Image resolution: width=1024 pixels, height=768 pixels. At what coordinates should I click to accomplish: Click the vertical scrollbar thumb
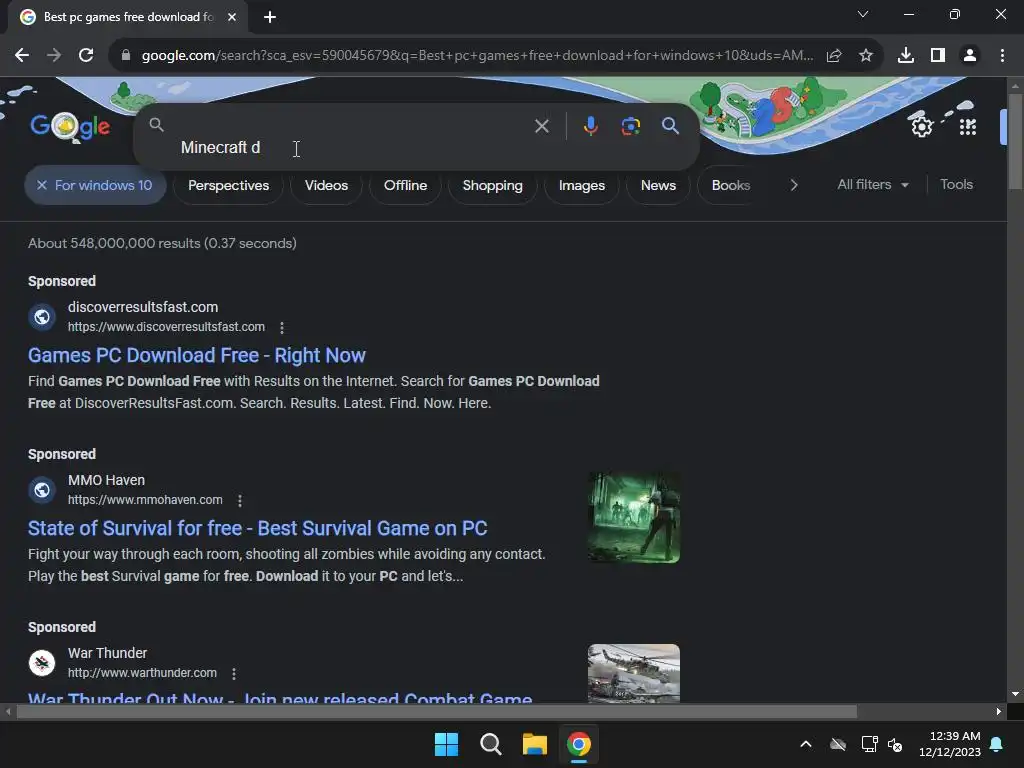tap(1015, 142)
